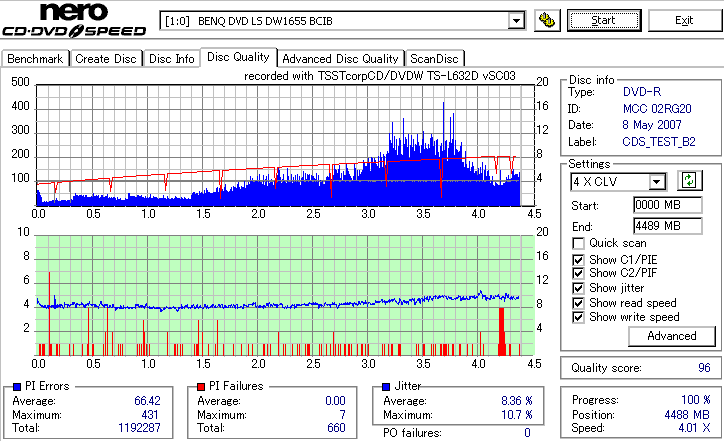This screenshot has width=724, height=441.
Task: Click the label CDS_TEST_B2
Action: tap(659, 142)
